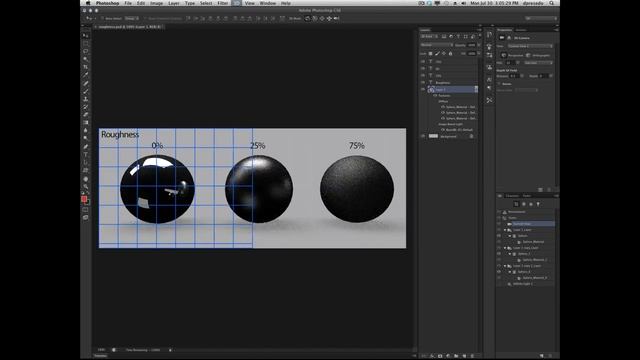This screenshot has height=360, width=640.
Task: Select the Zoom tool in toolbox
Action: pos(86,187)
